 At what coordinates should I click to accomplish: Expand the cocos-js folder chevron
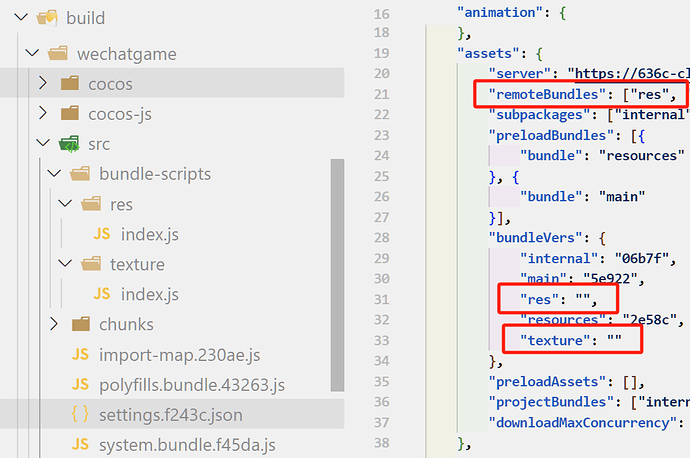[42, 114]
